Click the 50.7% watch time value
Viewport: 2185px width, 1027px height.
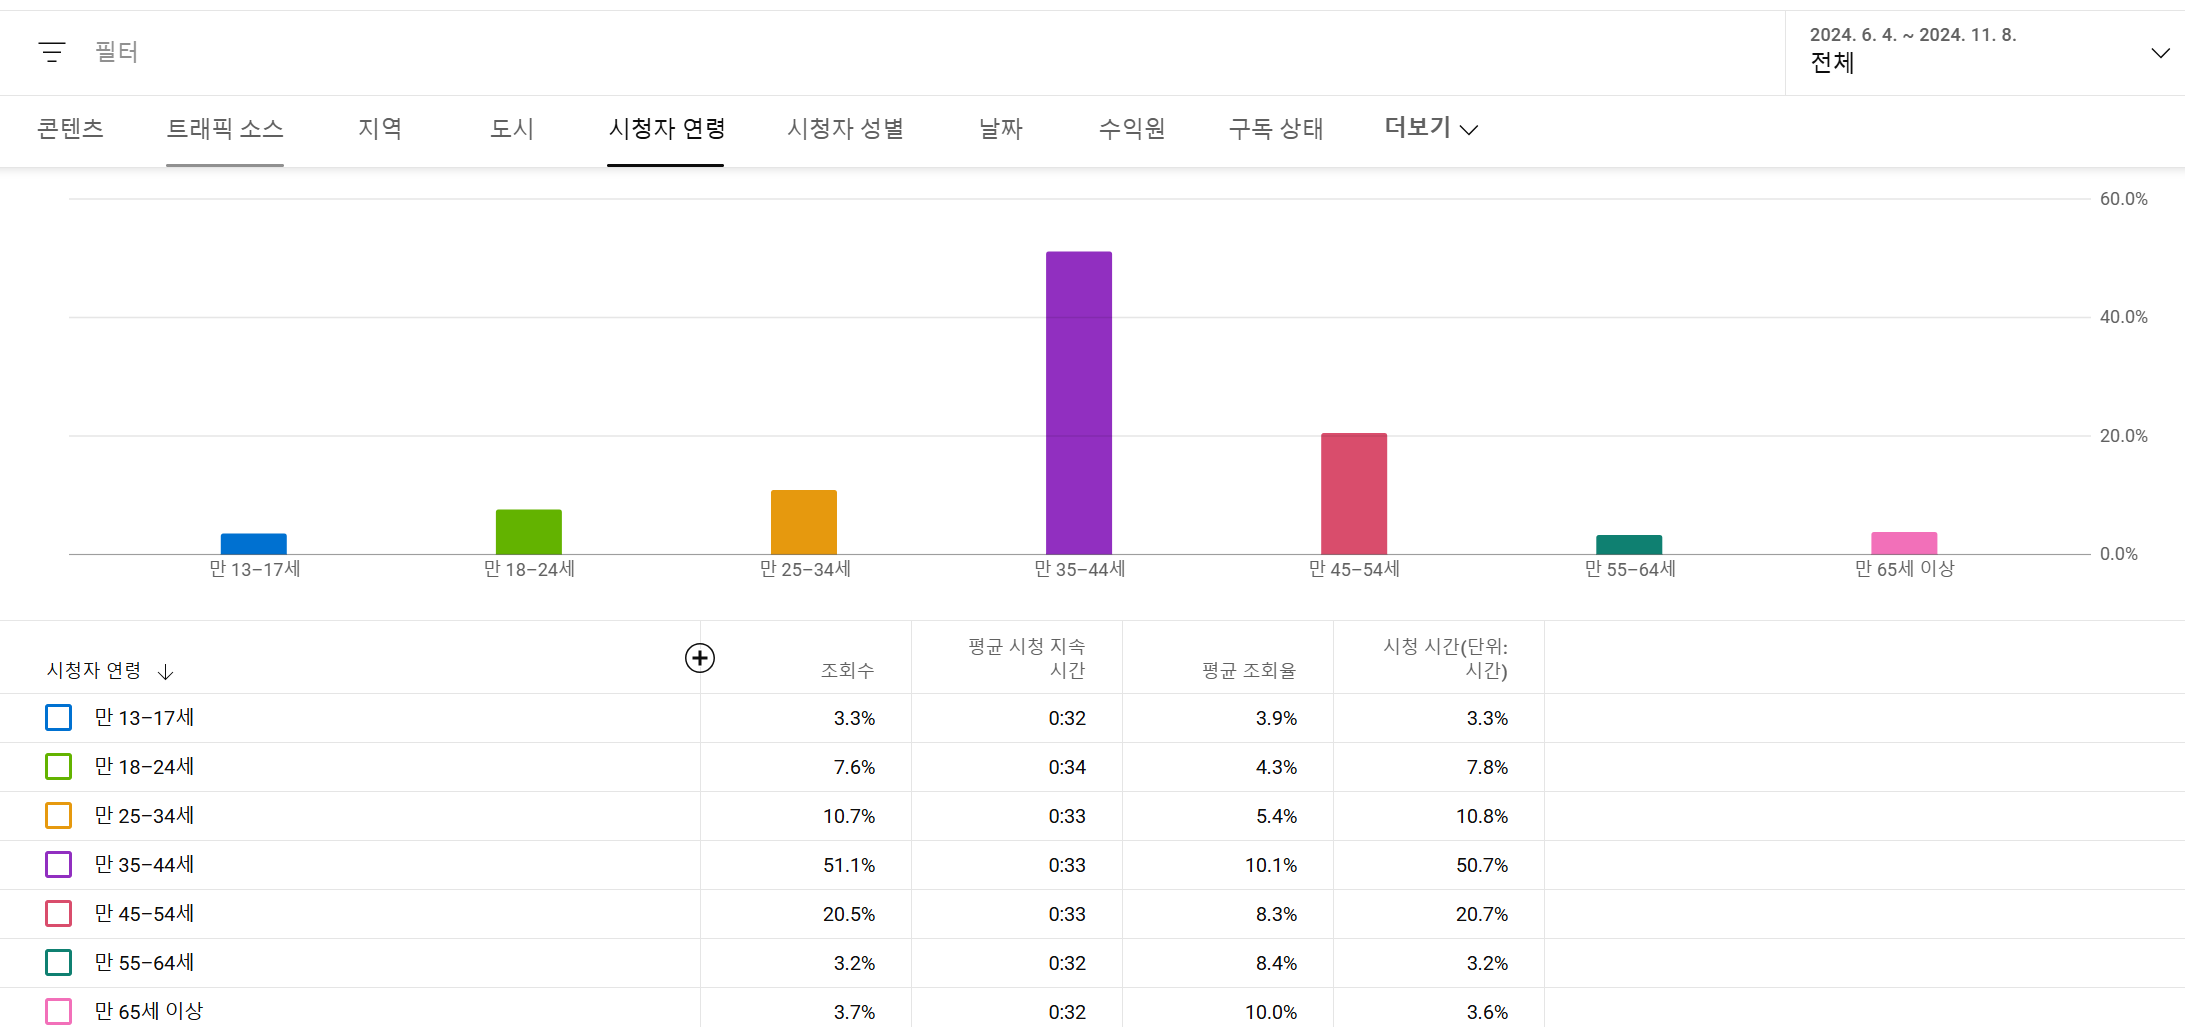(1482, 865)
